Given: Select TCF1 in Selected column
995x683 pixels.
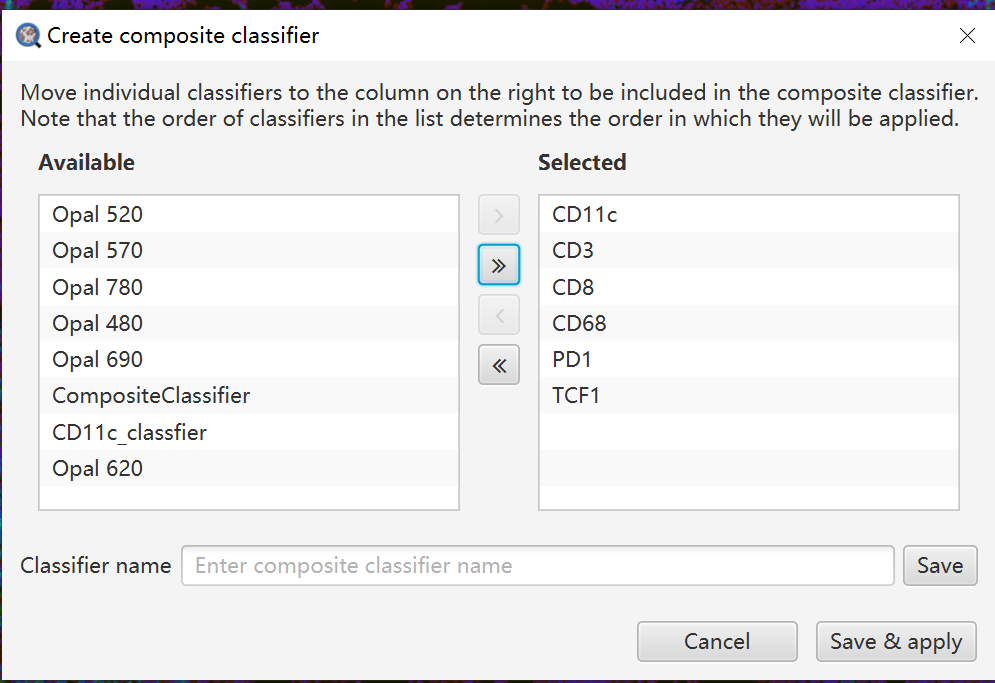Looking at the screenshot, I should coord(576,396).
